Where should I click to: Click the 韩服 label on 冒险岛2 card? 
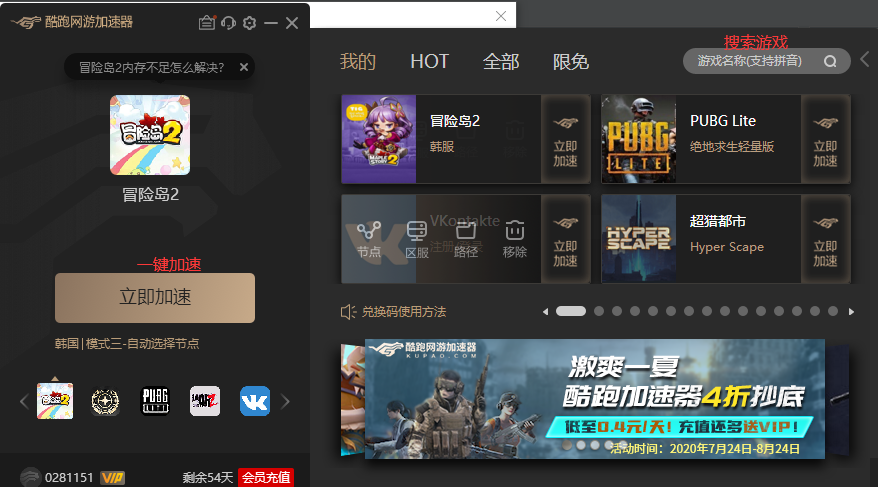442,147
